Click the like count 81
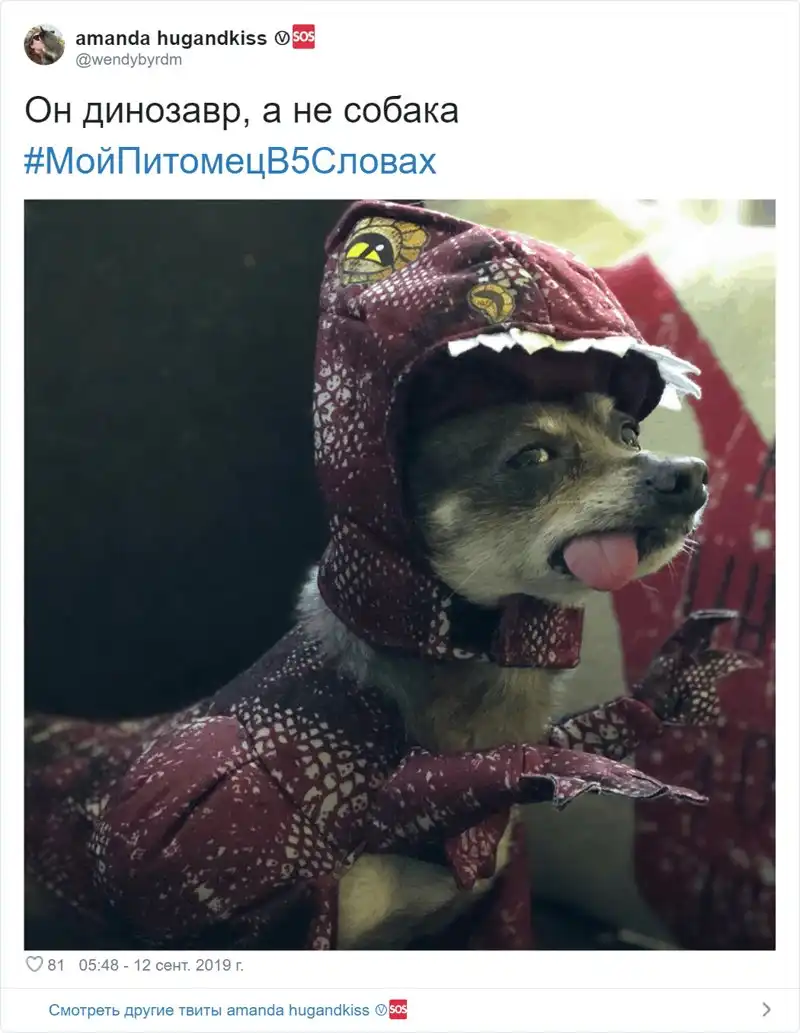 (56, 965)
